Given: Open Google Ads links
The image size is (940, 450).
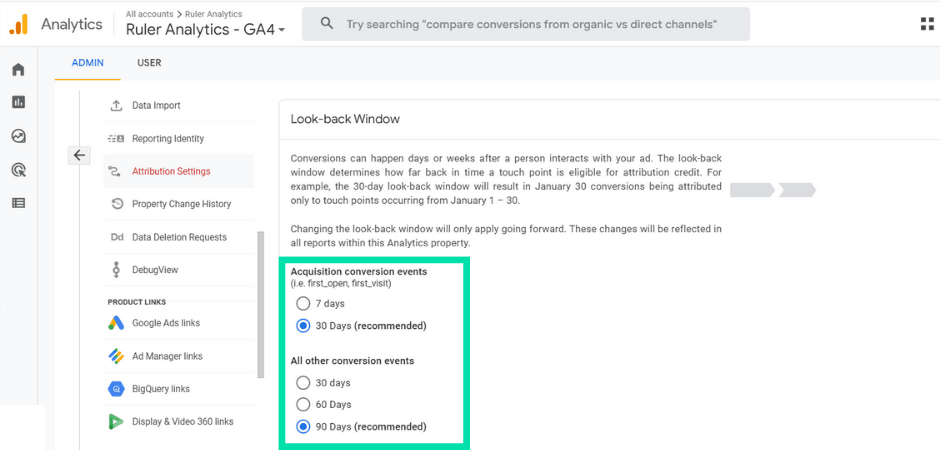Looking at the screenshot, I should pos(166,323).
